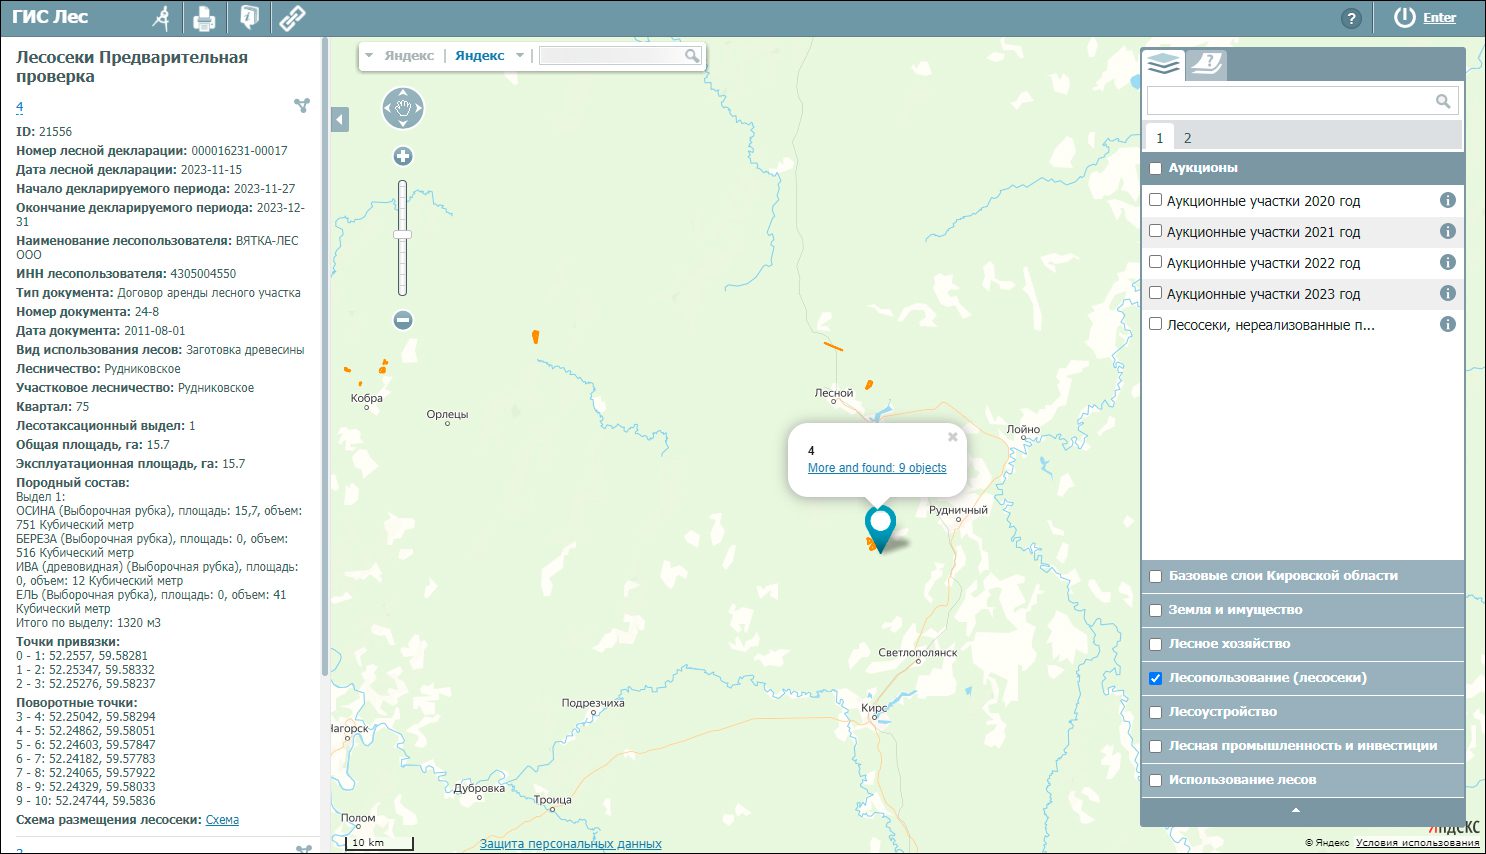Switch to layer page tab 1
This screenshot has height=854, width=1486.
(1160, 138)
